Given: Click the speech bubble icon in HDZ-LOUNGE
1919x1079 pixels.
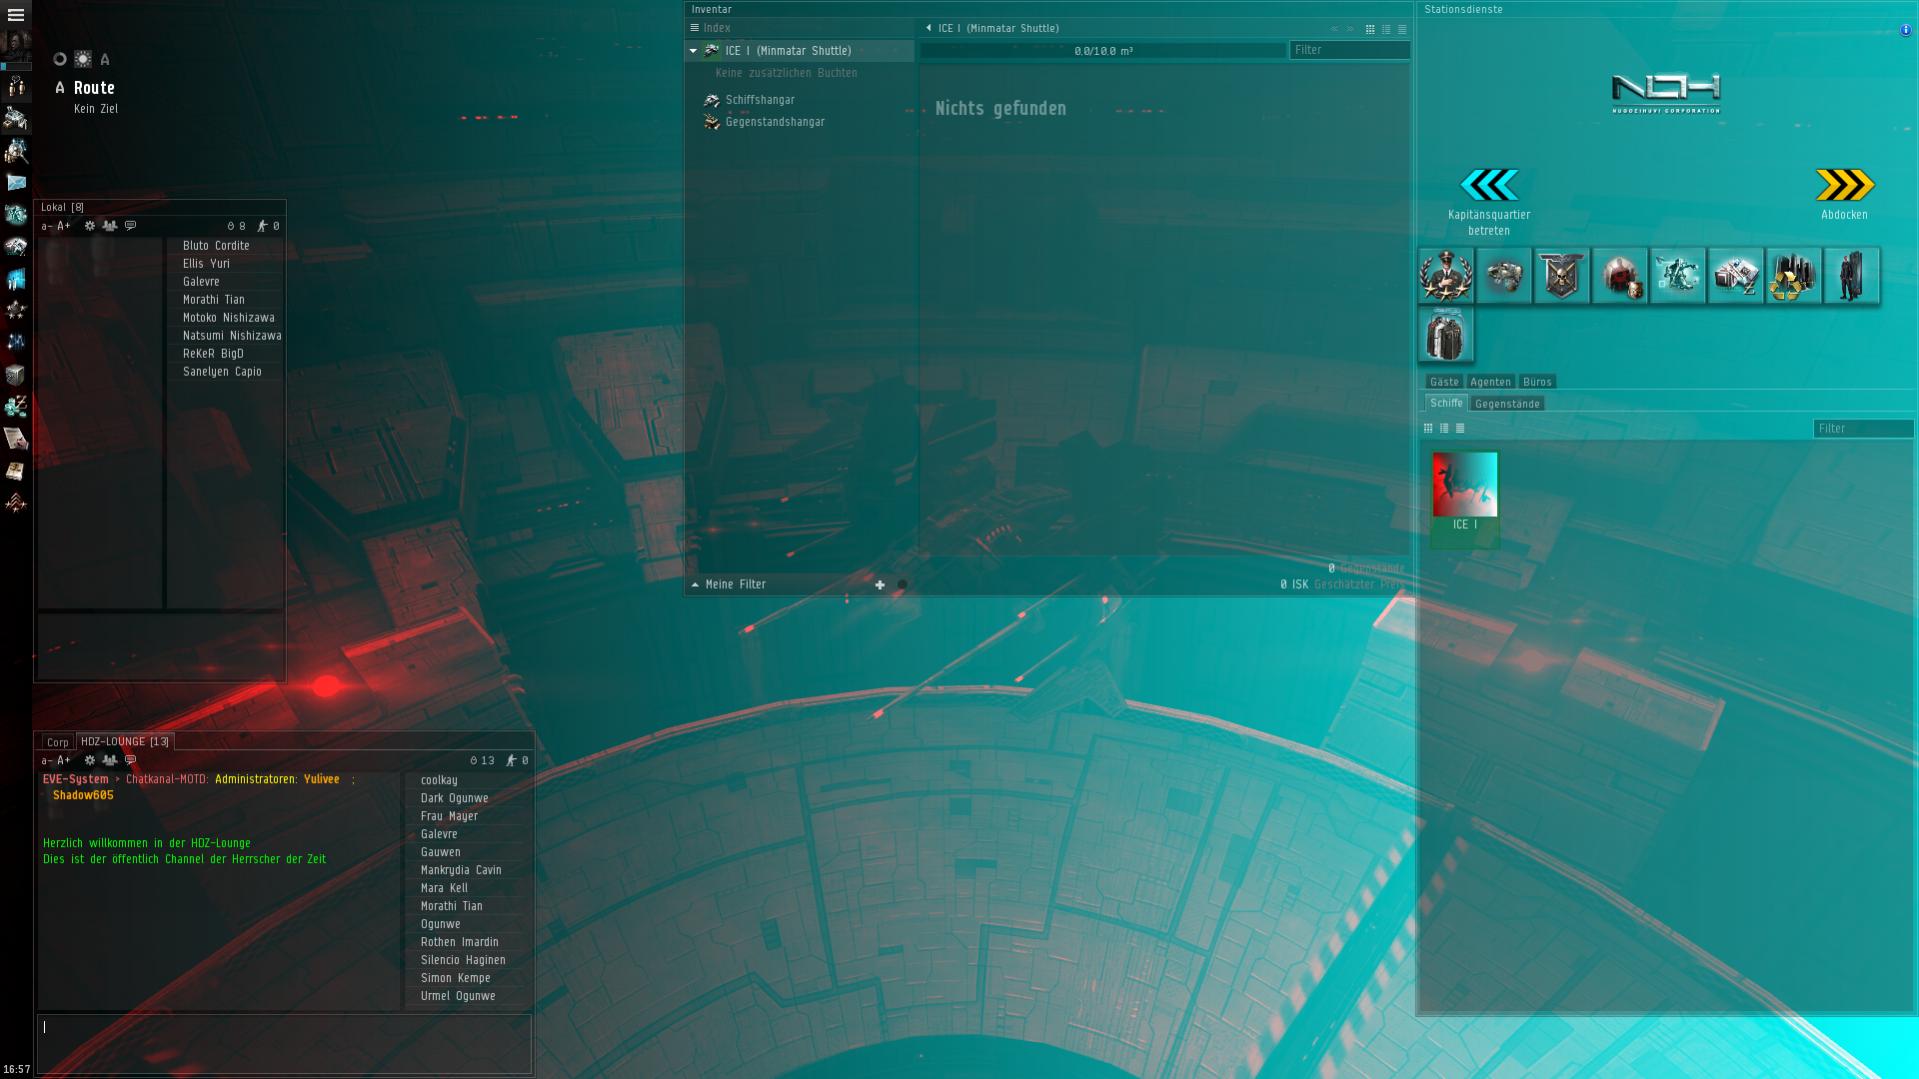Looking at the screenshot, I should tap(130, 760).
